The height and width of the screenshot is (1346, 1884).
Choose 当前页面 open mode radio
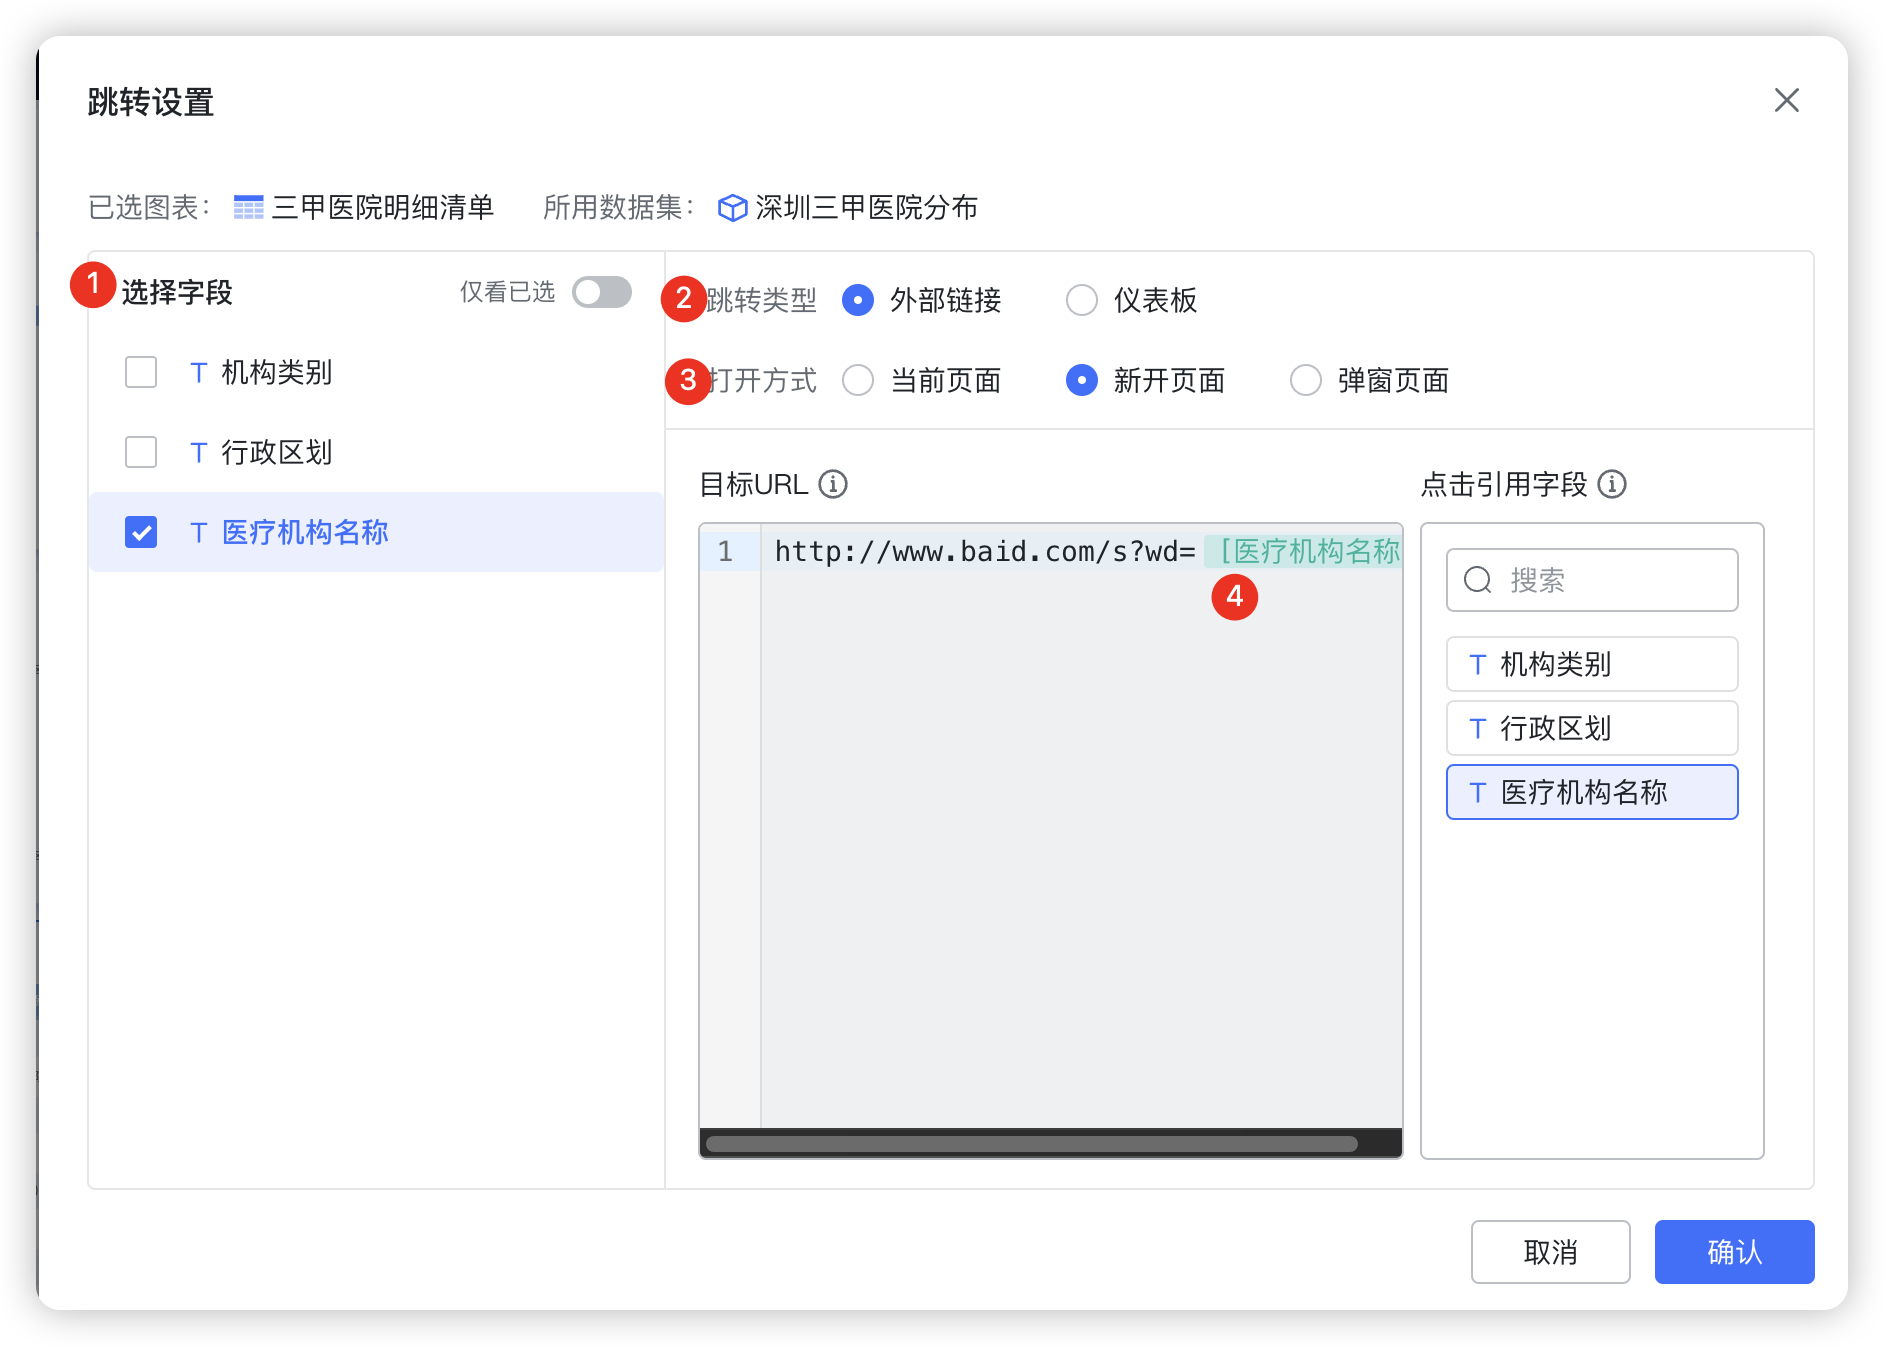[x=858, y=380]
